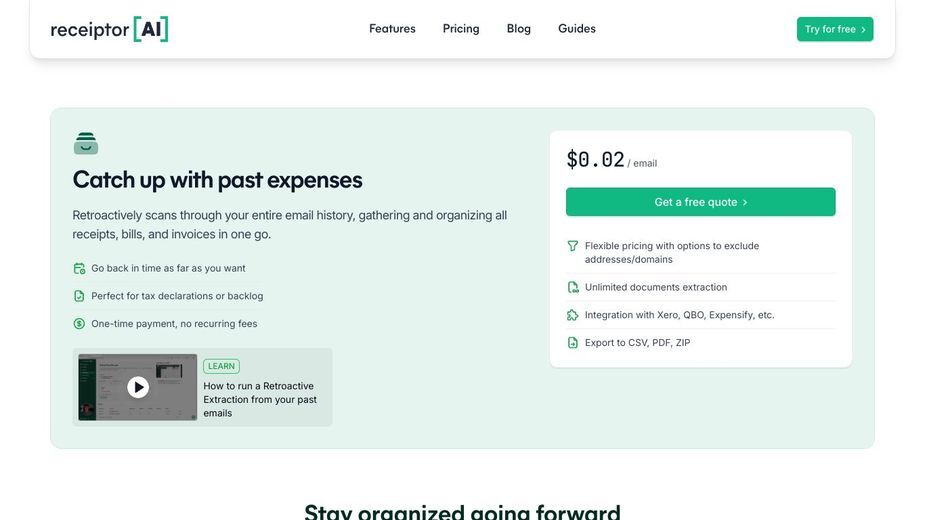Open the Features menu item

click(x=392, y=28)
